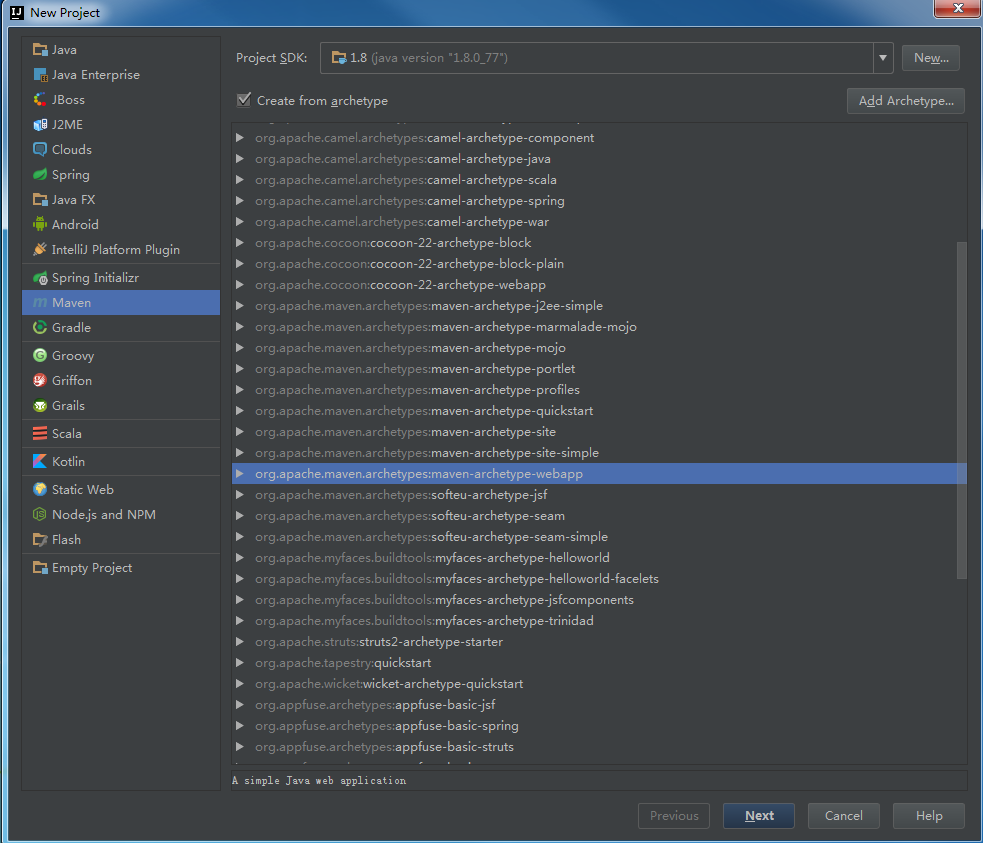Click the Spring leaf icon
The width and height of the screenshot is (983, 843).
coord(40,174)
